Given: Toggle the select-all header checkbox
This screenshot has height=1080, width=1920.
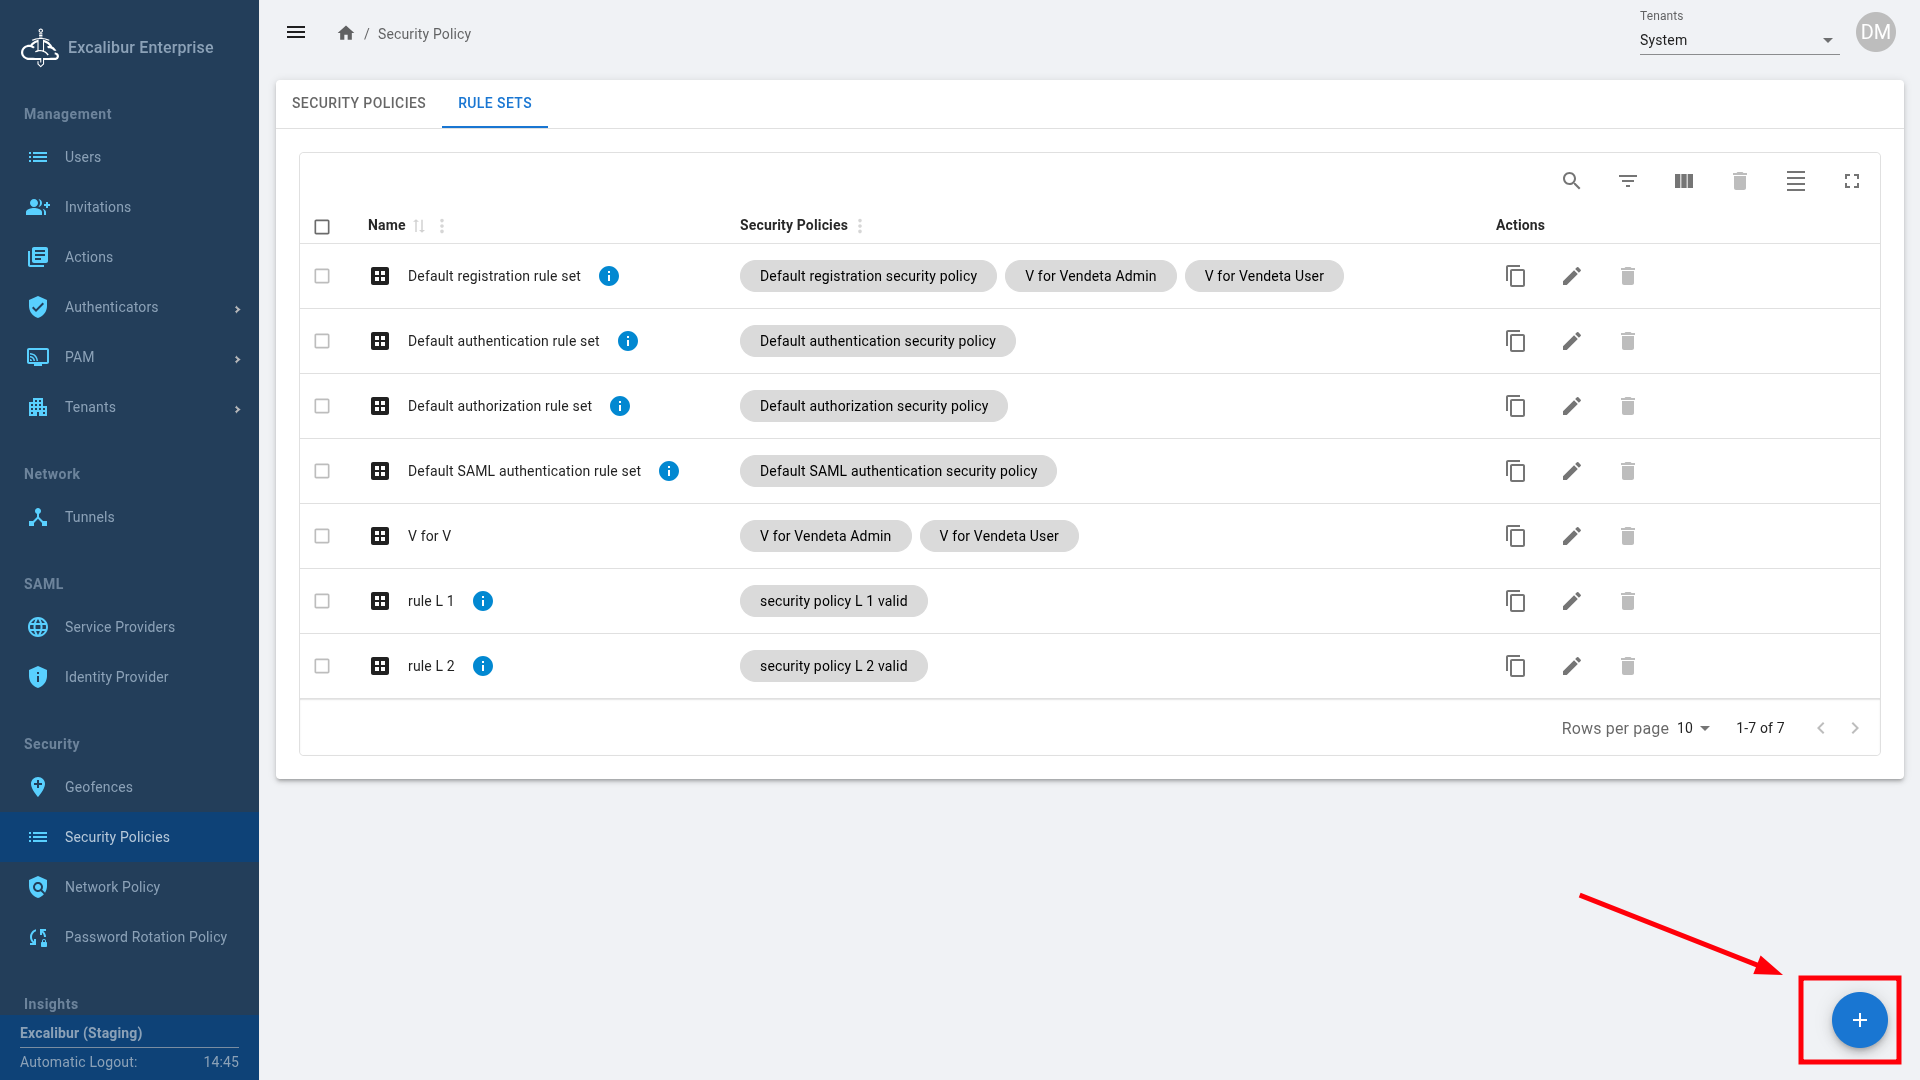Looking at the screenshot, I should pos(322,226).
